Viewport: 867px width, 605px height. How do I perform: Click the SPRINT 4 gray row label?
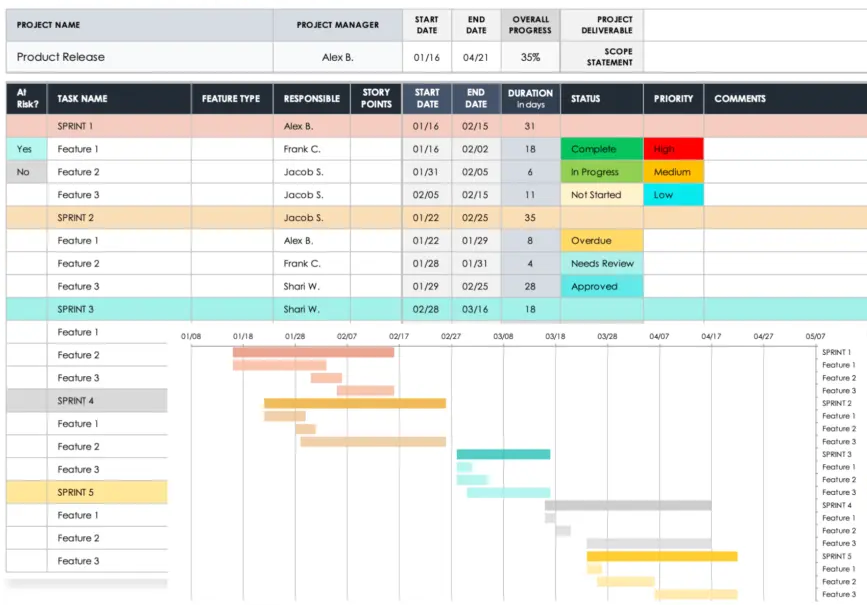point(76,401)
